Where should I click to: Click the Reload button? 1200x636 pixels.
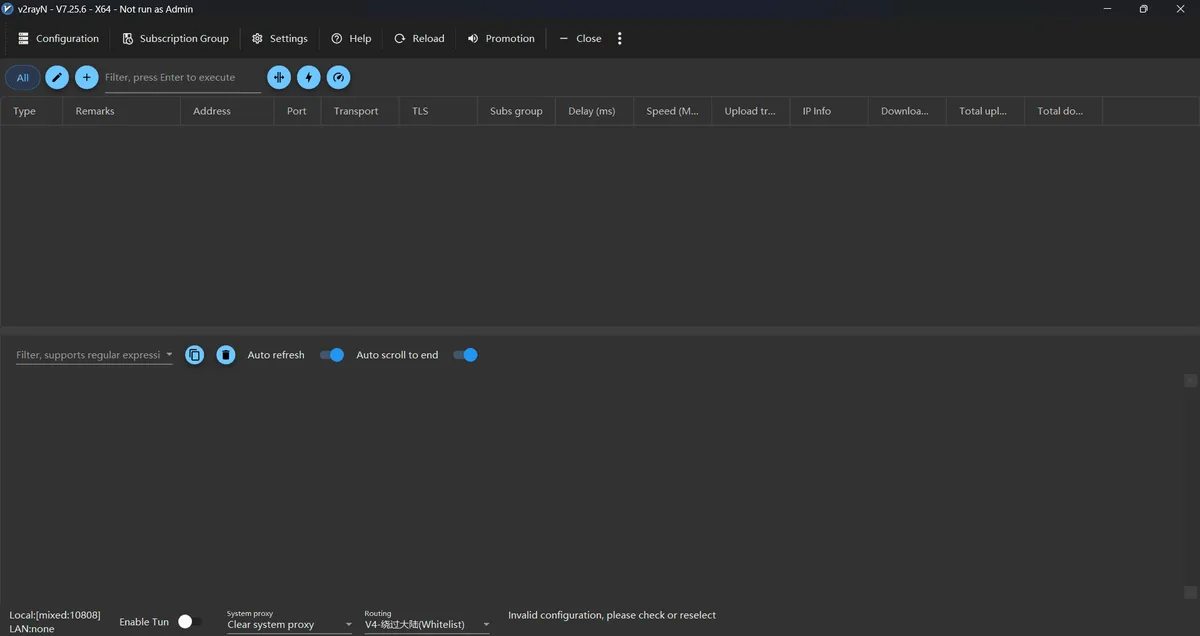point(419,38)
